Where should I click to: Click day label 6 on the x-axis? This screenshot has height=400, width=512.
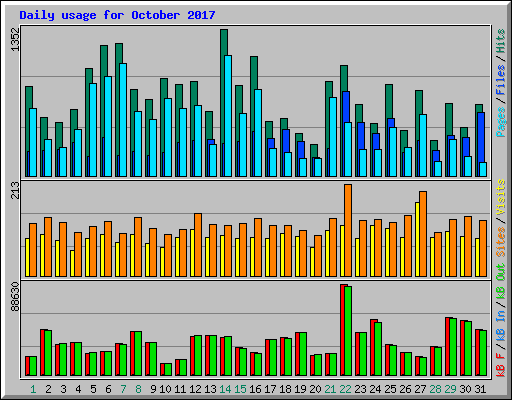[108, 389]
